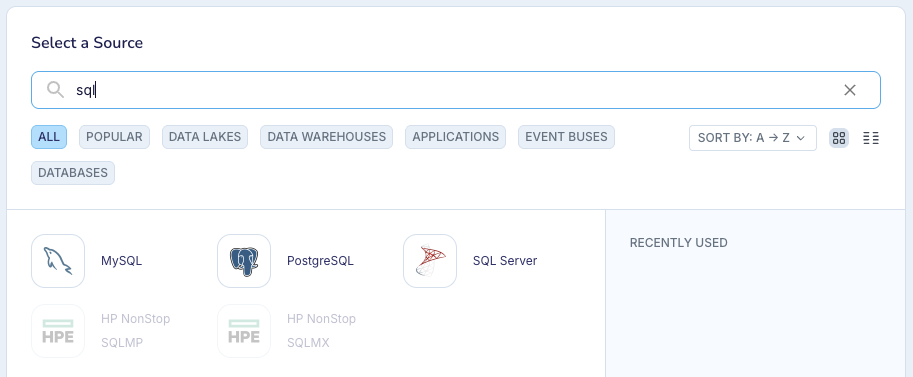Choose the SQL Server source label

pos(505,261)
